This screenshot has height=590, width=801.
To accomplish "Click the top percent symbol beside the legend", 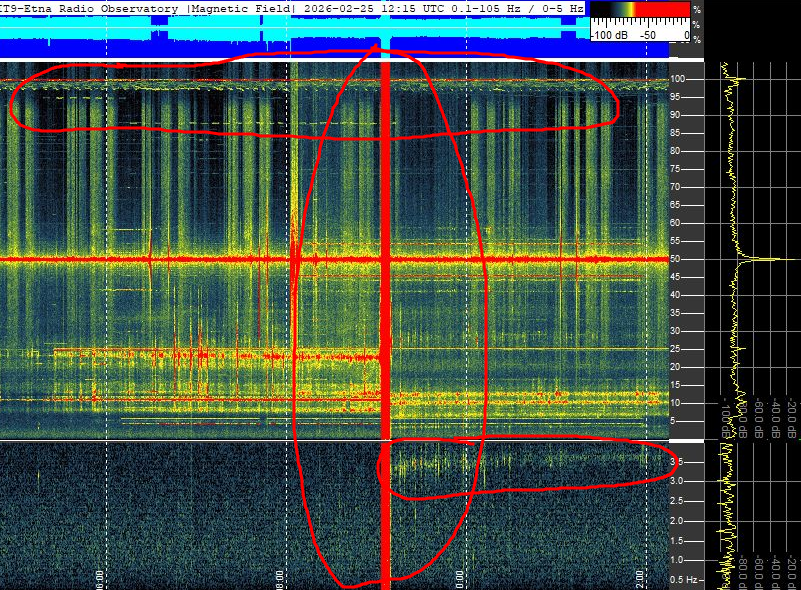I will [x=696, y=8].
